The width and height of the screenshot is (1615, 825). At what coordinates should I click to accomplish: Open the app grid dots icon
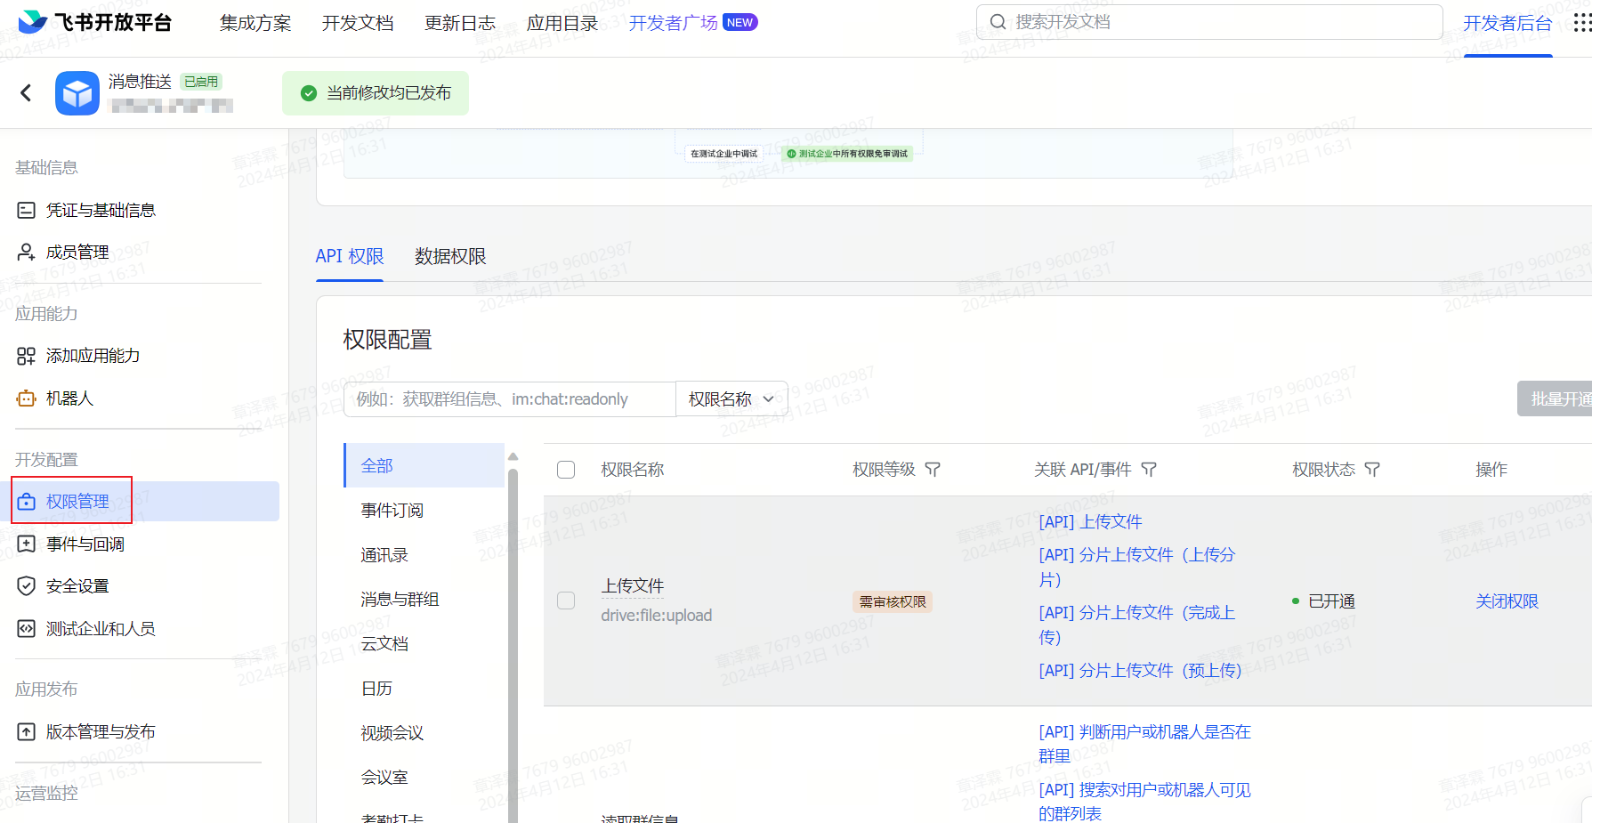pyautogui.click(x=1583, y=22)
